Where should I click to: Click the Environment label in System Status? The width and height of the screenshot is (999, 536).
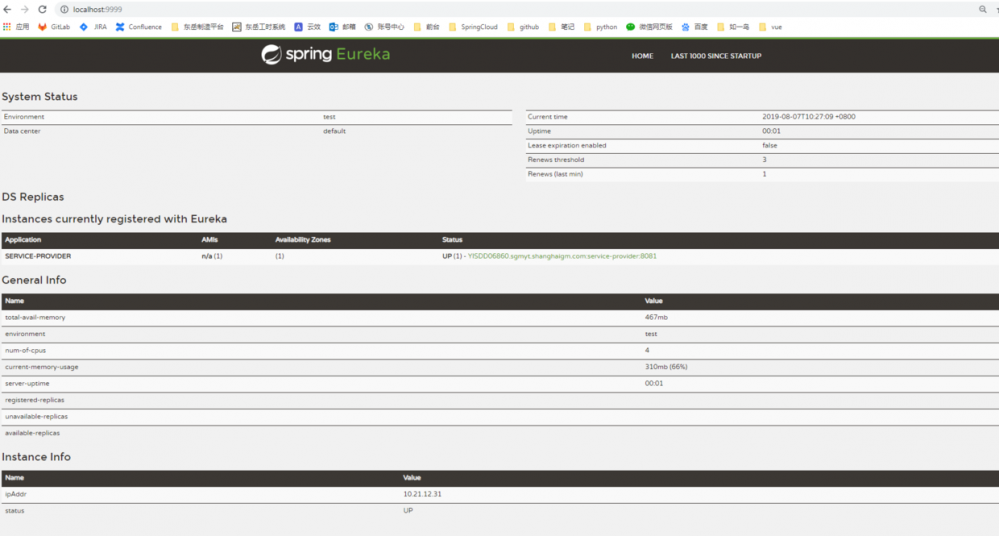point(24,117)
